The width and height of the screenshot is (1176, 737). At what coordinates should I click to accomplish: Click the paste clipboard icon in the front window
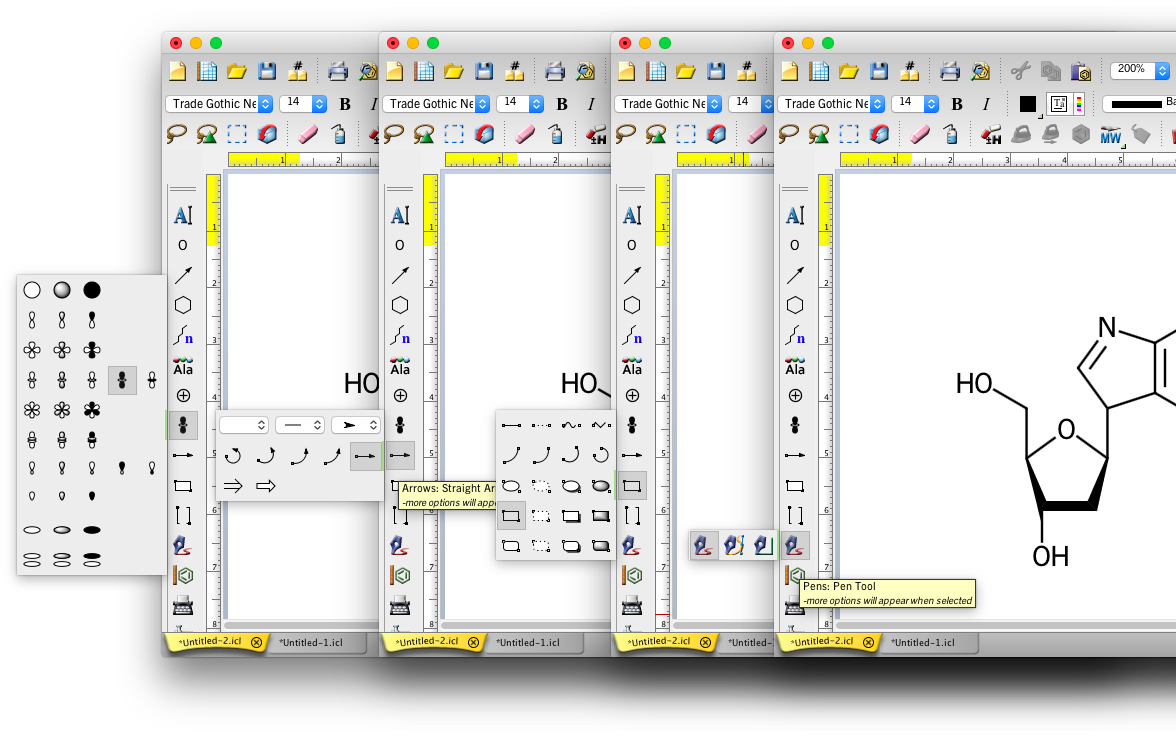tap(1081, 71)
